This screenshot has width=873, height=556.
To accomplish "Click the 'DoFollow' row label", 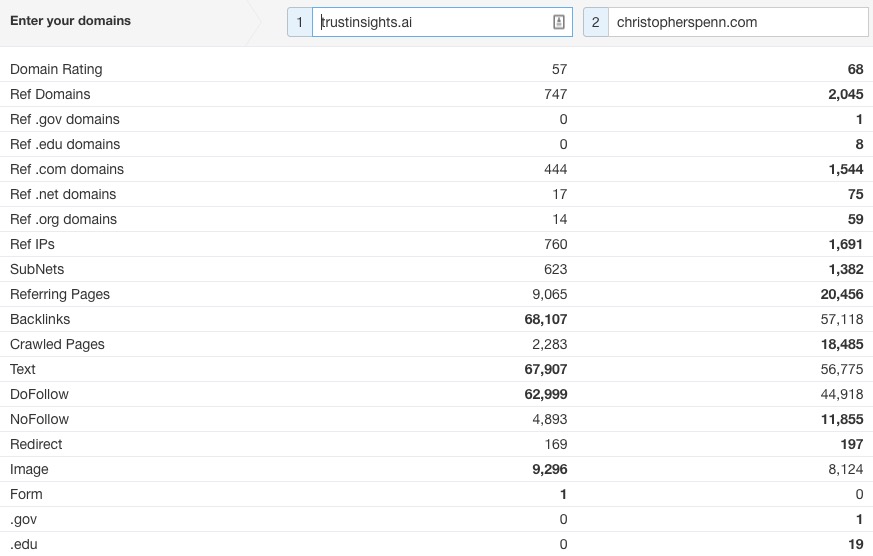I will (39, 395).
